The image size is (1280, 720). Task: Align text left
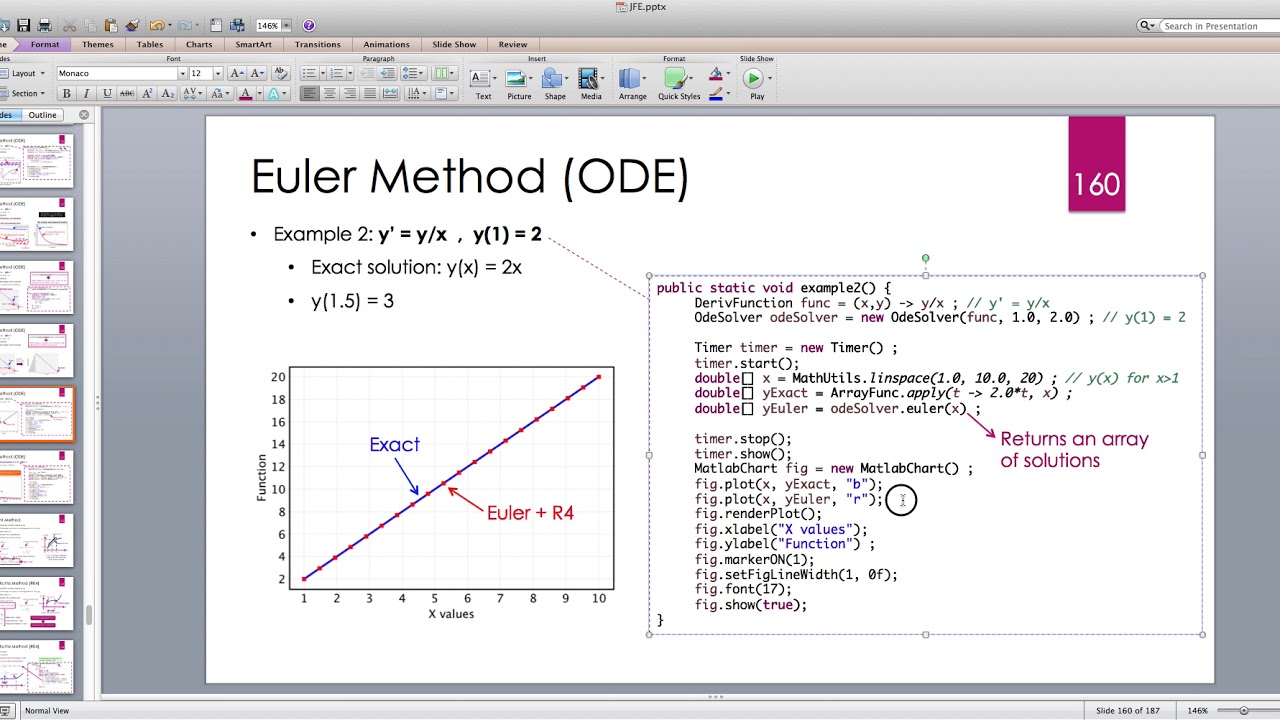309,93
